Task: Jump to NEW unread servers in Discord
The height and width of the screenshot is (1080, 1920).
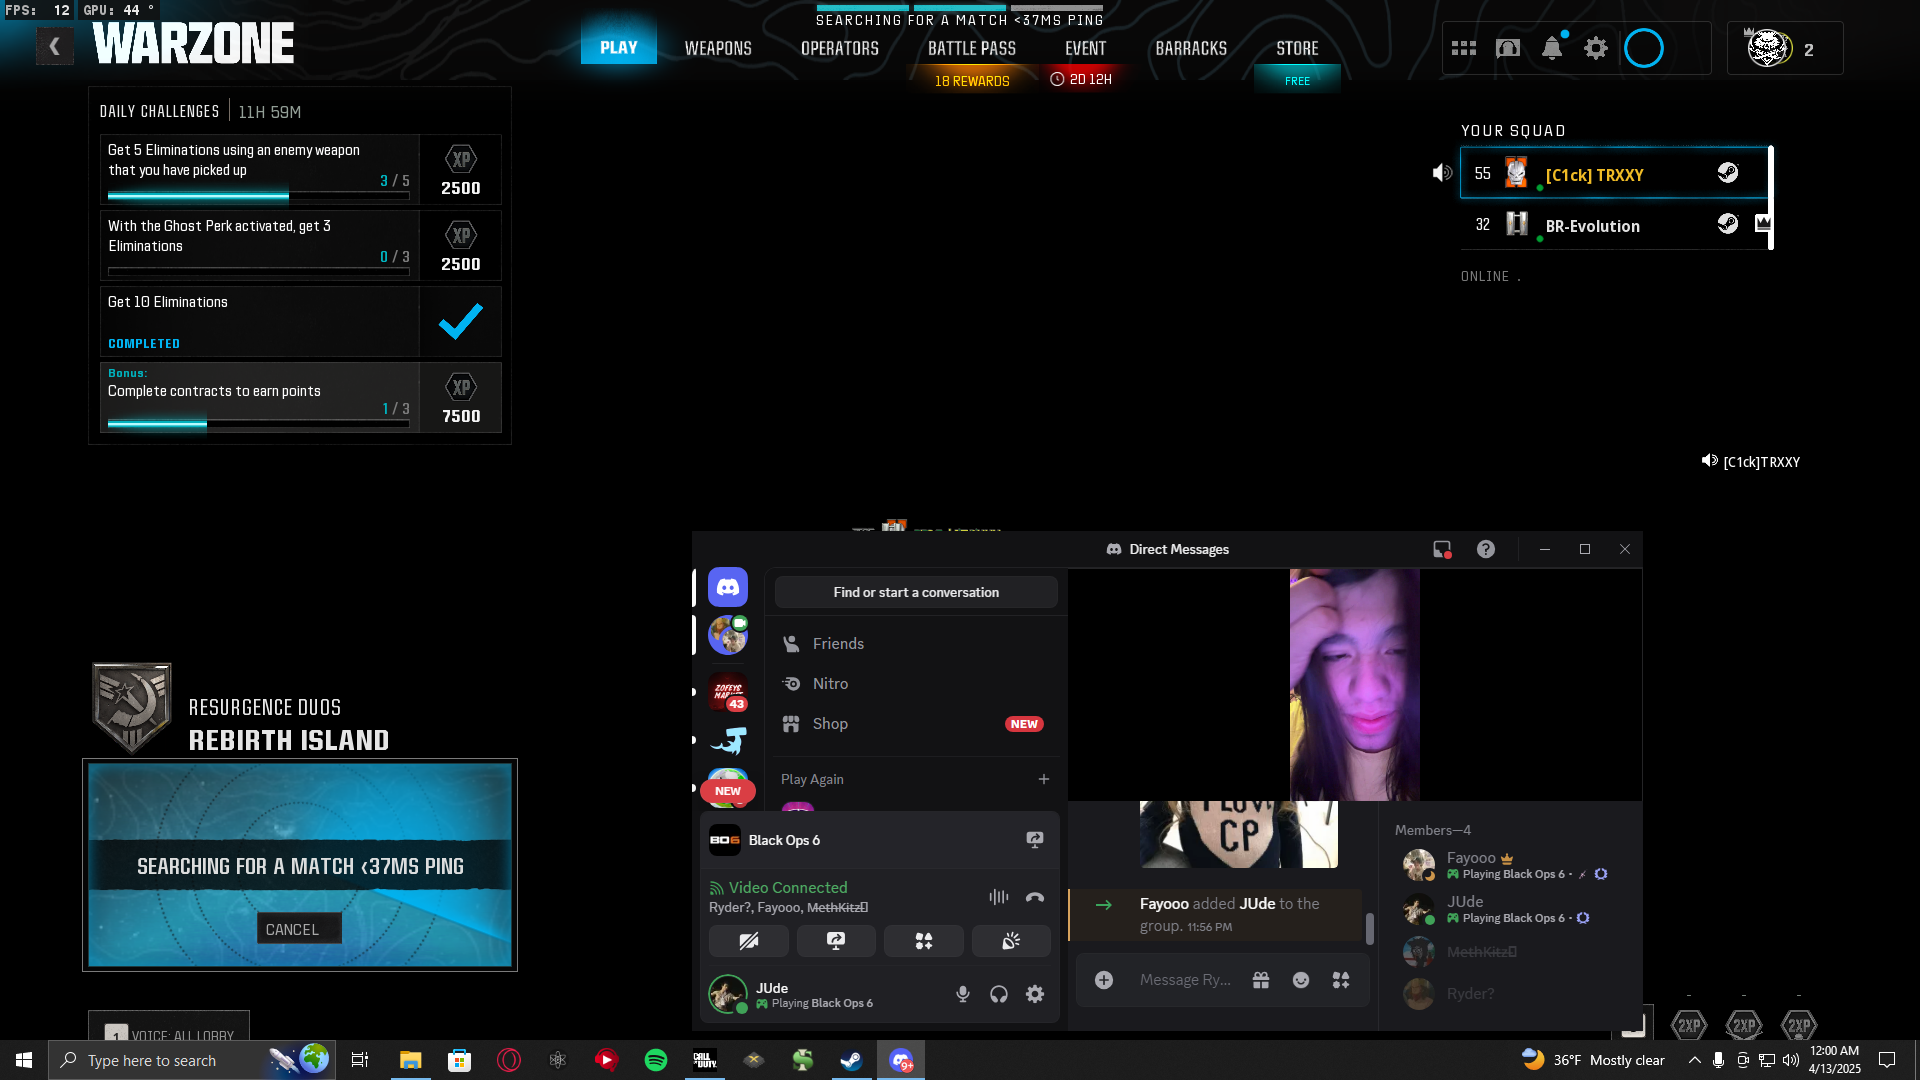Action: click(x=728, y=791)
